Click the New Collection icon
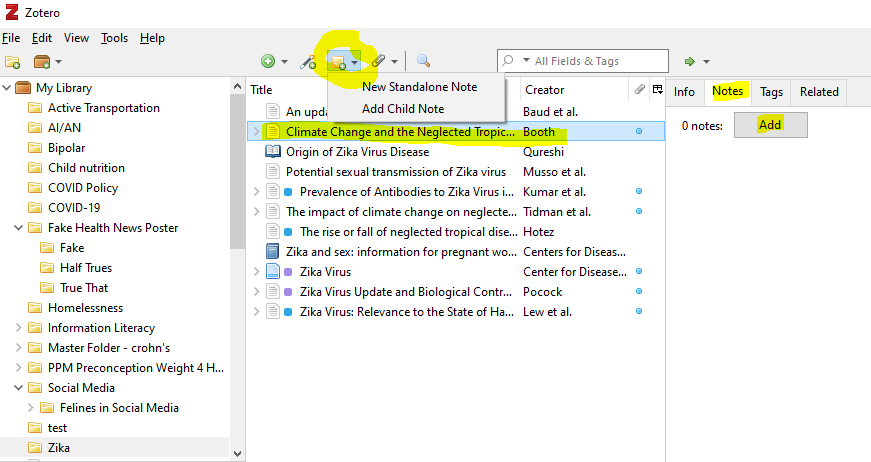Screen dimensions: 871x462 (x=12, y=62)
